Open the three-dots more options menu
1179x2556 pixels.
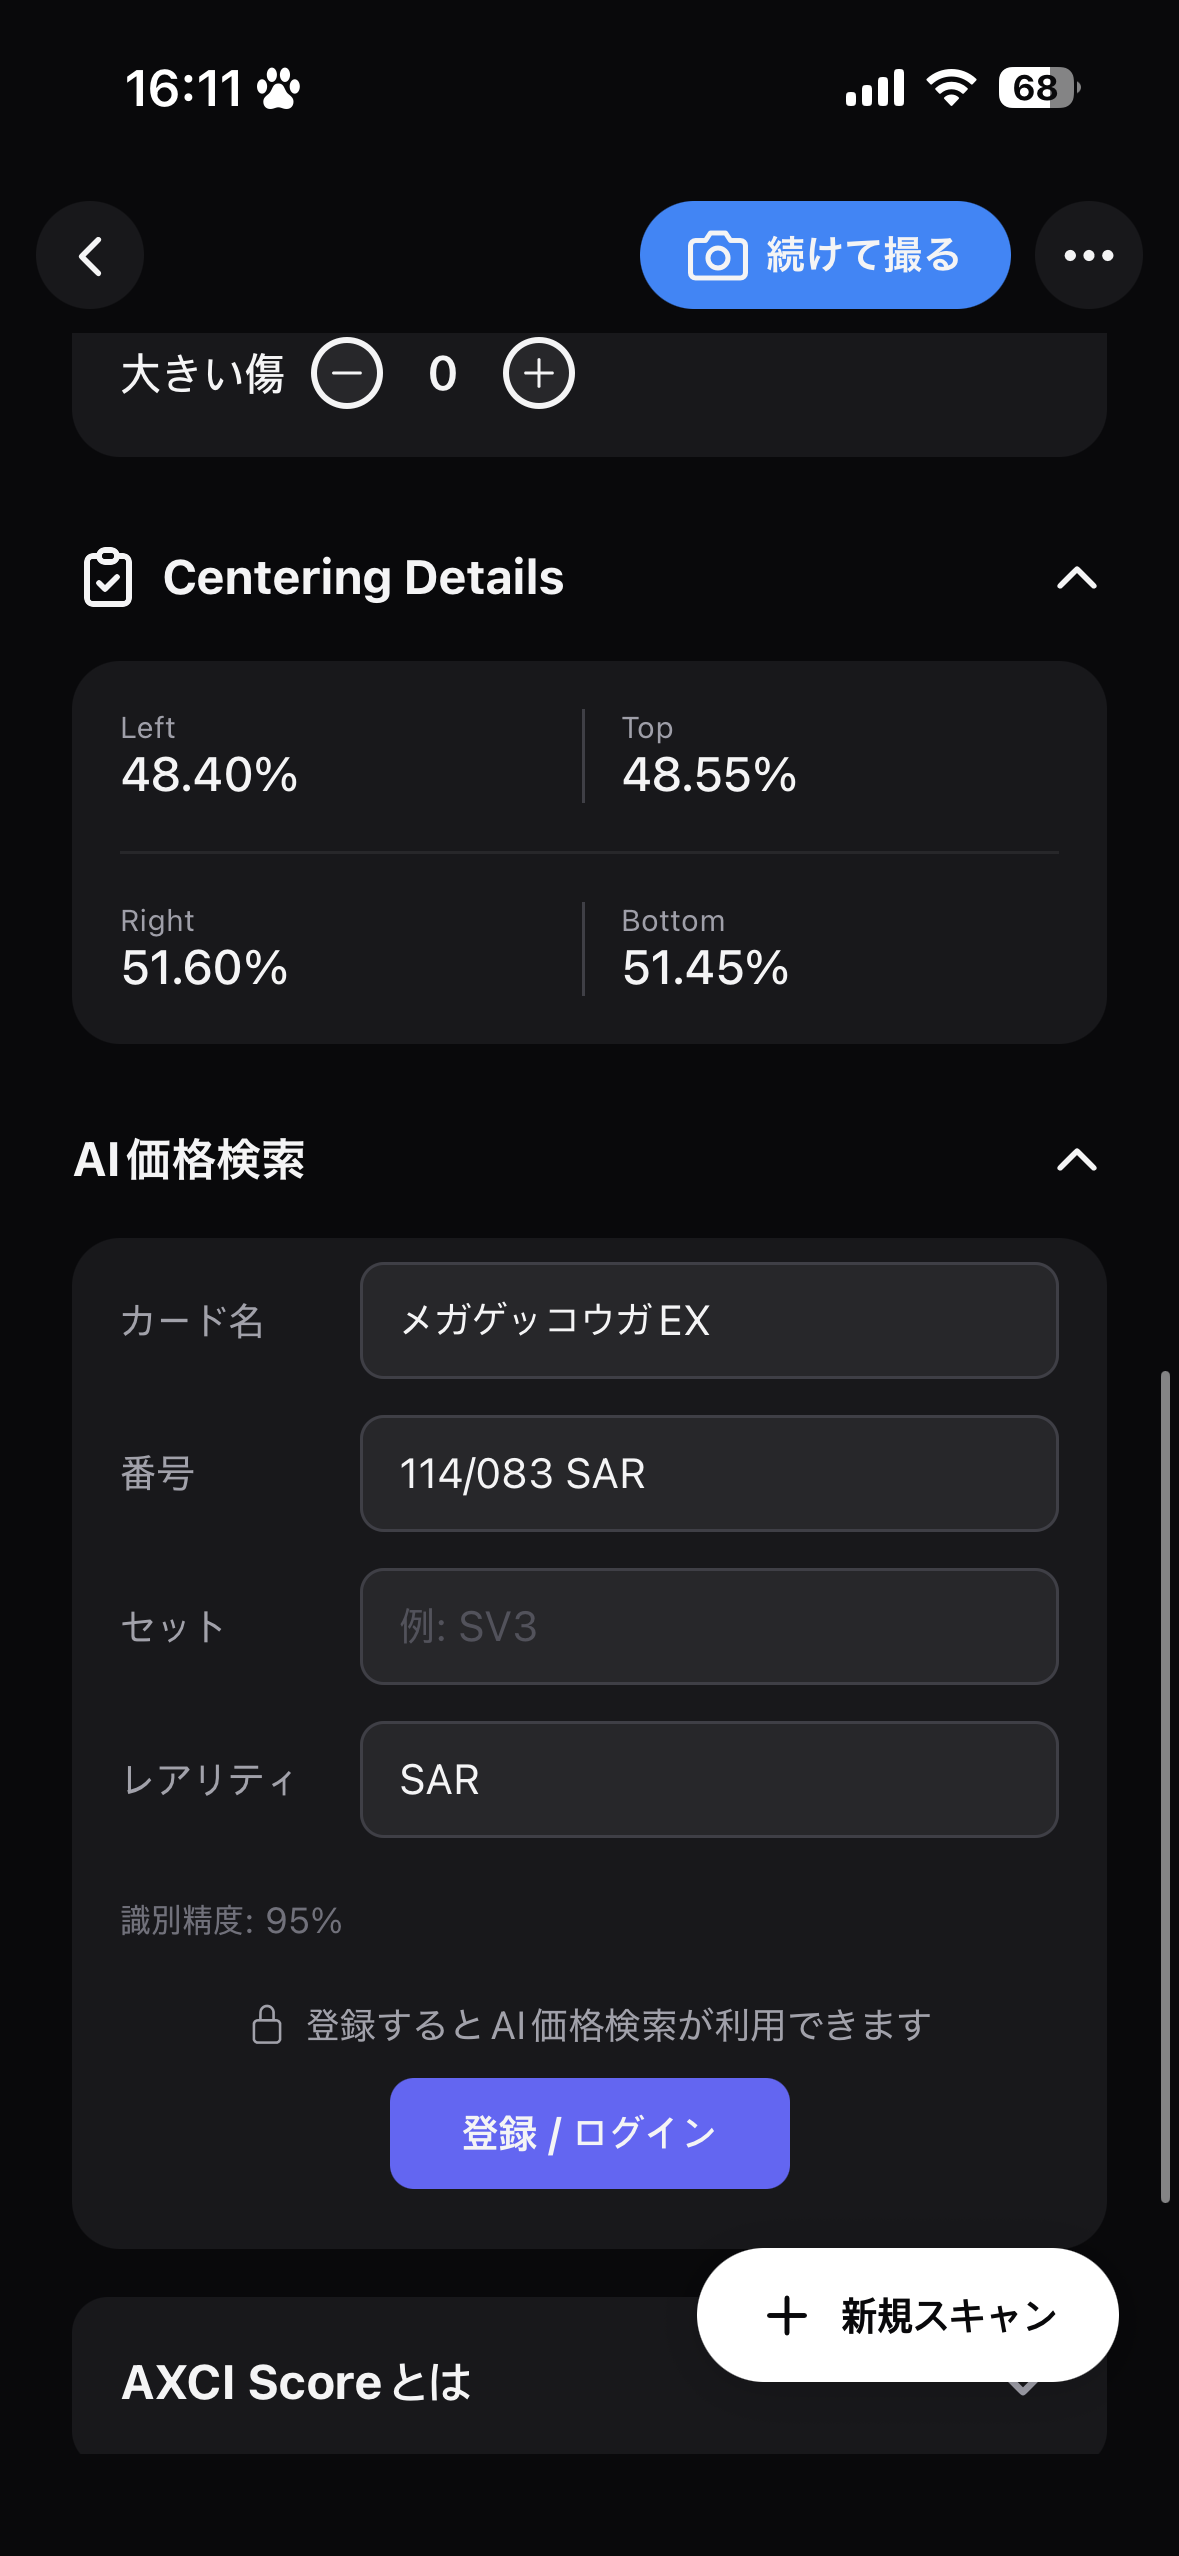[x=1089, y=256]
